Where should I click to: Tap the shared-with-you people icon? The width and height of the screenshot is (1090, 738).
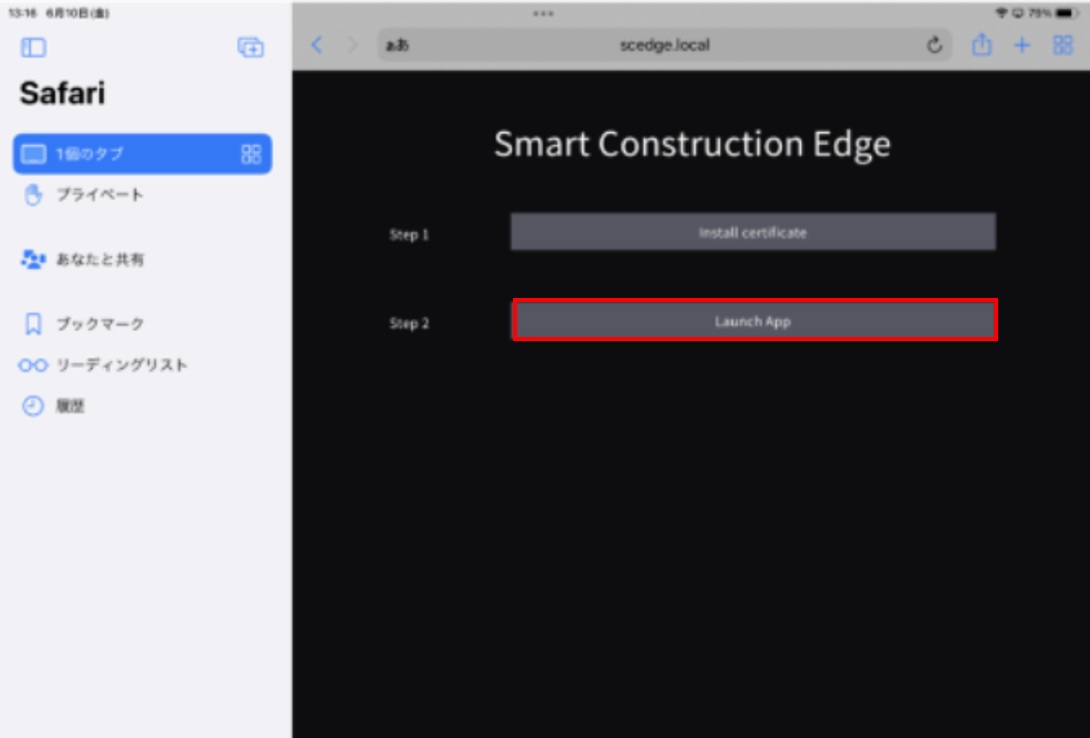[33, 259]
